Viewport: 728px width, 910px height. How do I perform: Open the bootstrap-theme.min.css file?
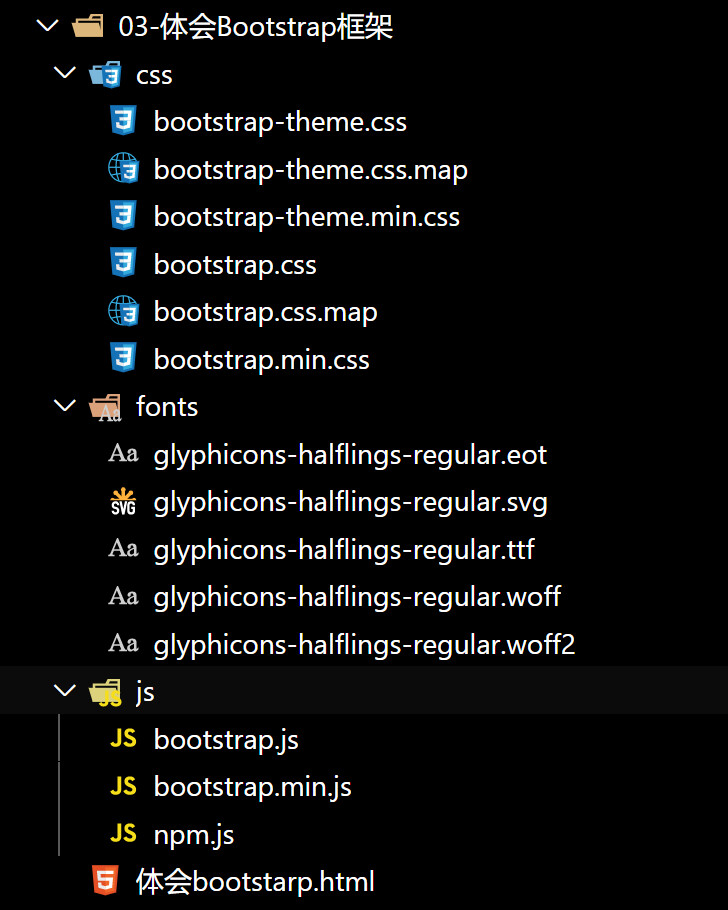point(307,216)
